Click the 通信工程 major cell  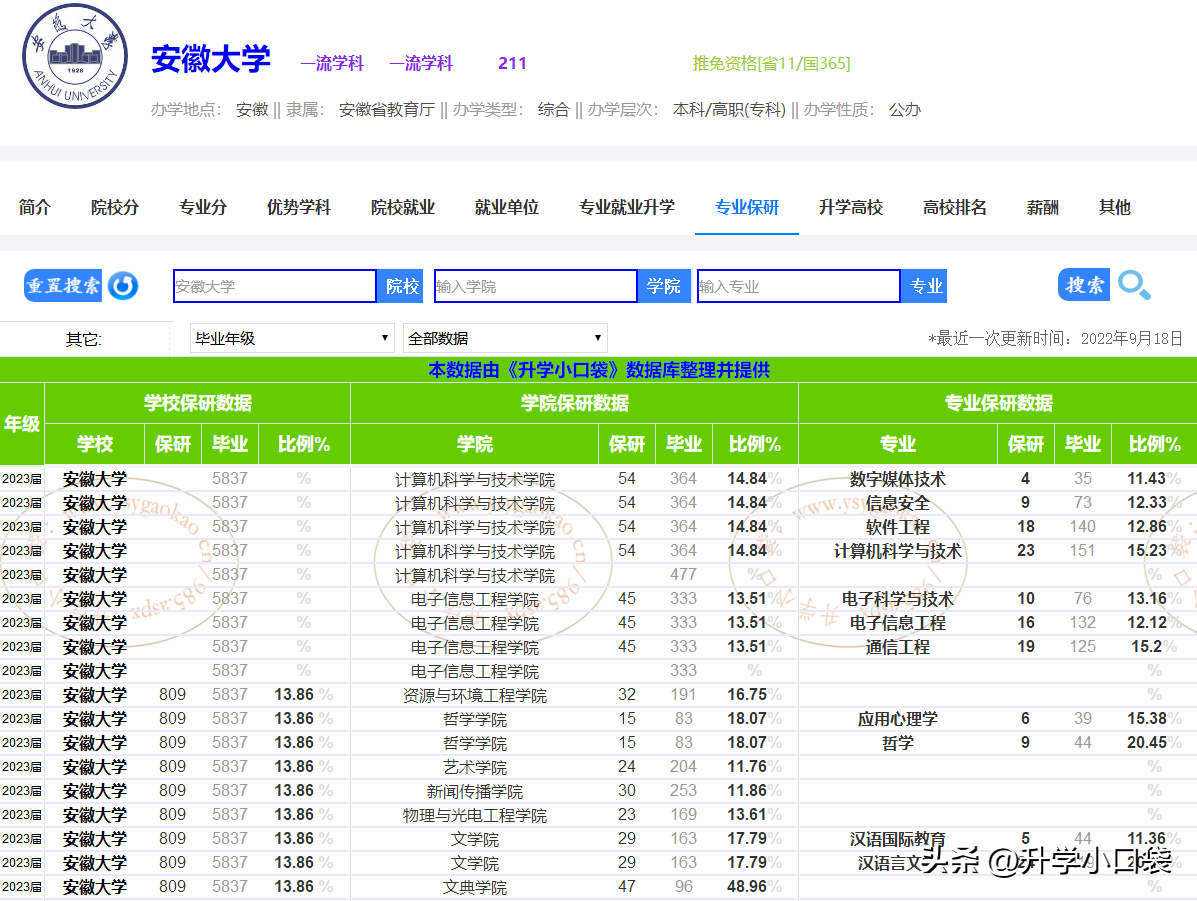pyautogui.click(x=897, y=647)
